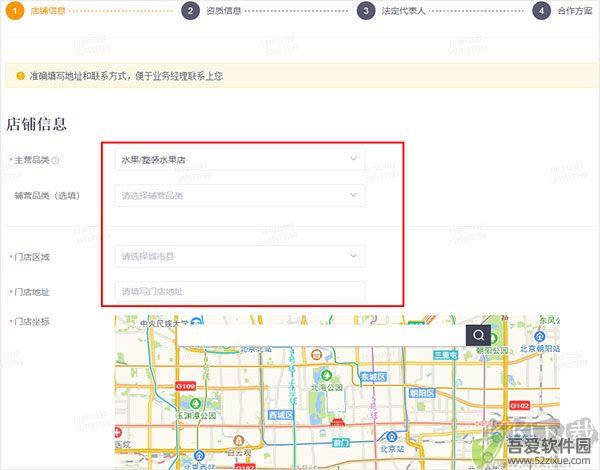
Task: Click step 4 circle for 合作方案
Action: [x=541, y=10]
